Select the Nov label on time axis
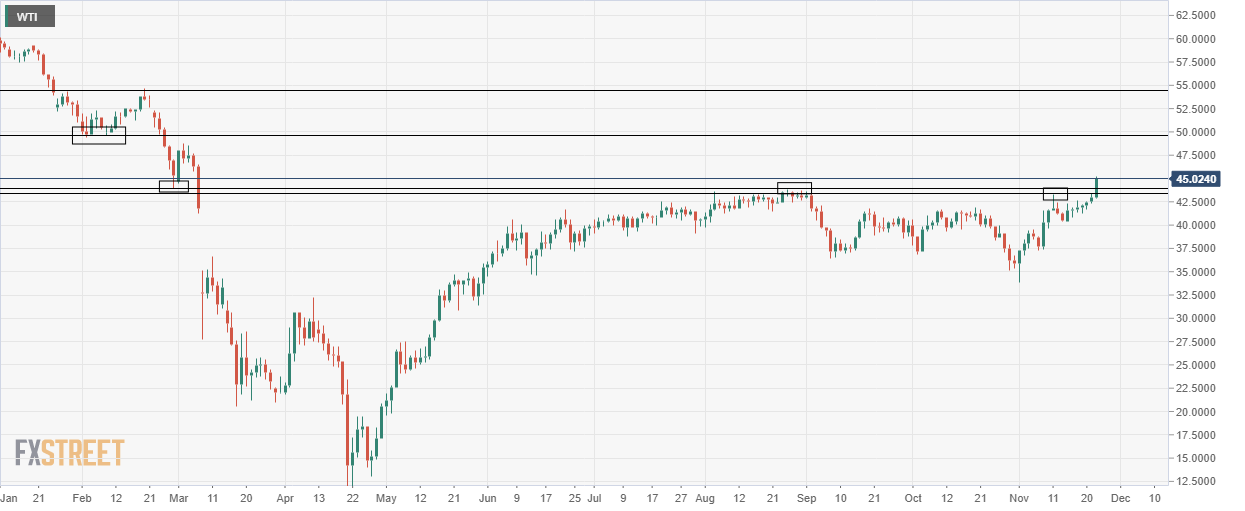Viewport: 1245px width, 511px height. click(x=1019, y=497)
